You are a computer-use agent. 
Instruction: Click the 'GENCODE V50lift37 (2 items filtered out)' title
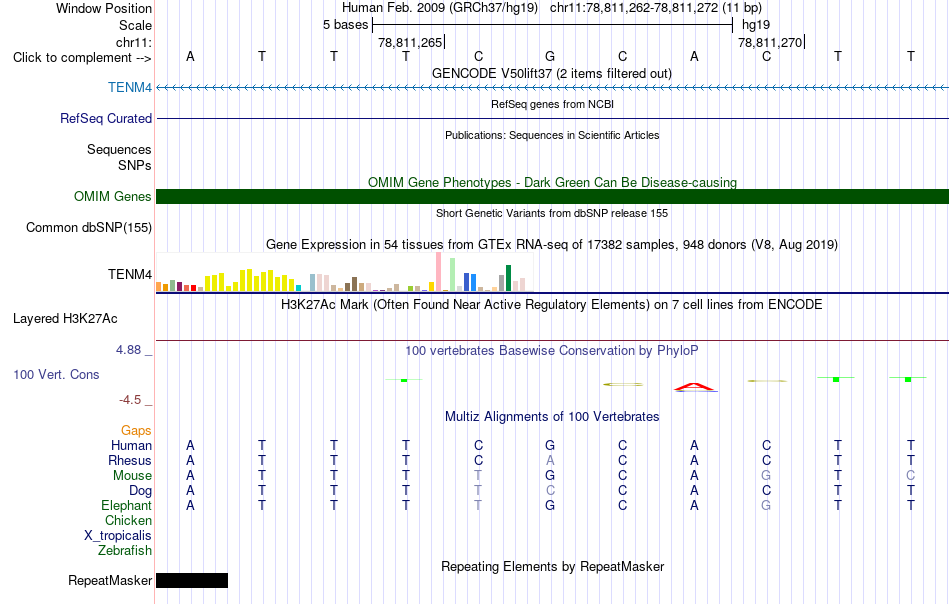coord(552,73)
